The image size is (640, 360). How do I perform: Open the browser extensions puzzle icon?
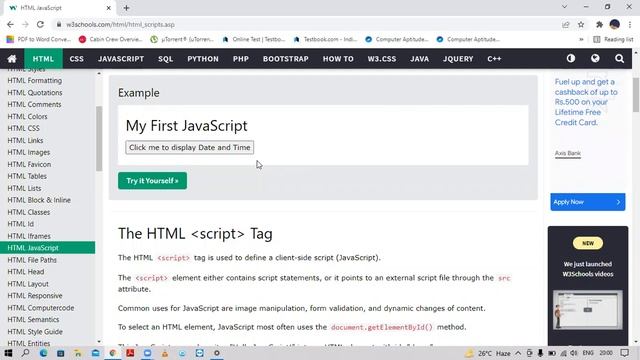[599, 24]
